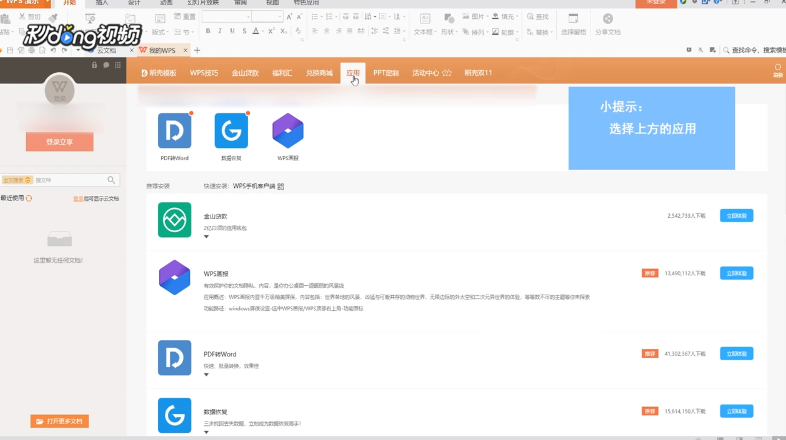This screenshot has width=786, height=440.
Task: Toggle Strikethrough S in the ribbon
Action: (244, 31)
